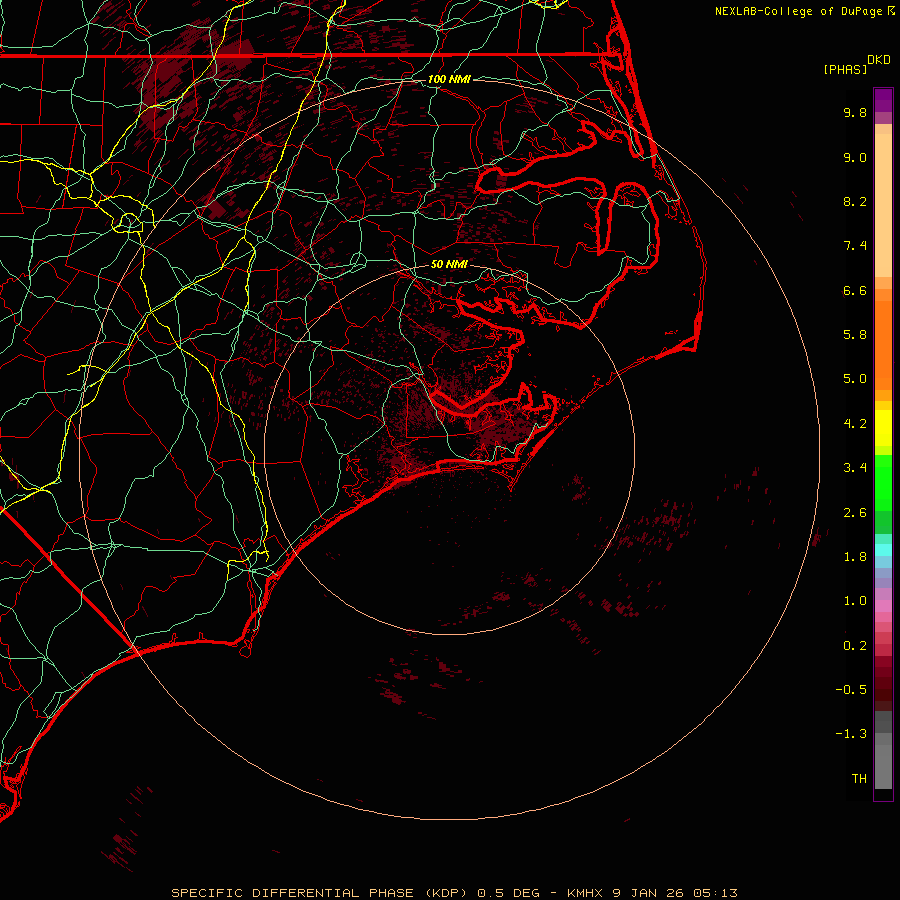Click the TH threshold label on the legend

click(x=858, y=778)
